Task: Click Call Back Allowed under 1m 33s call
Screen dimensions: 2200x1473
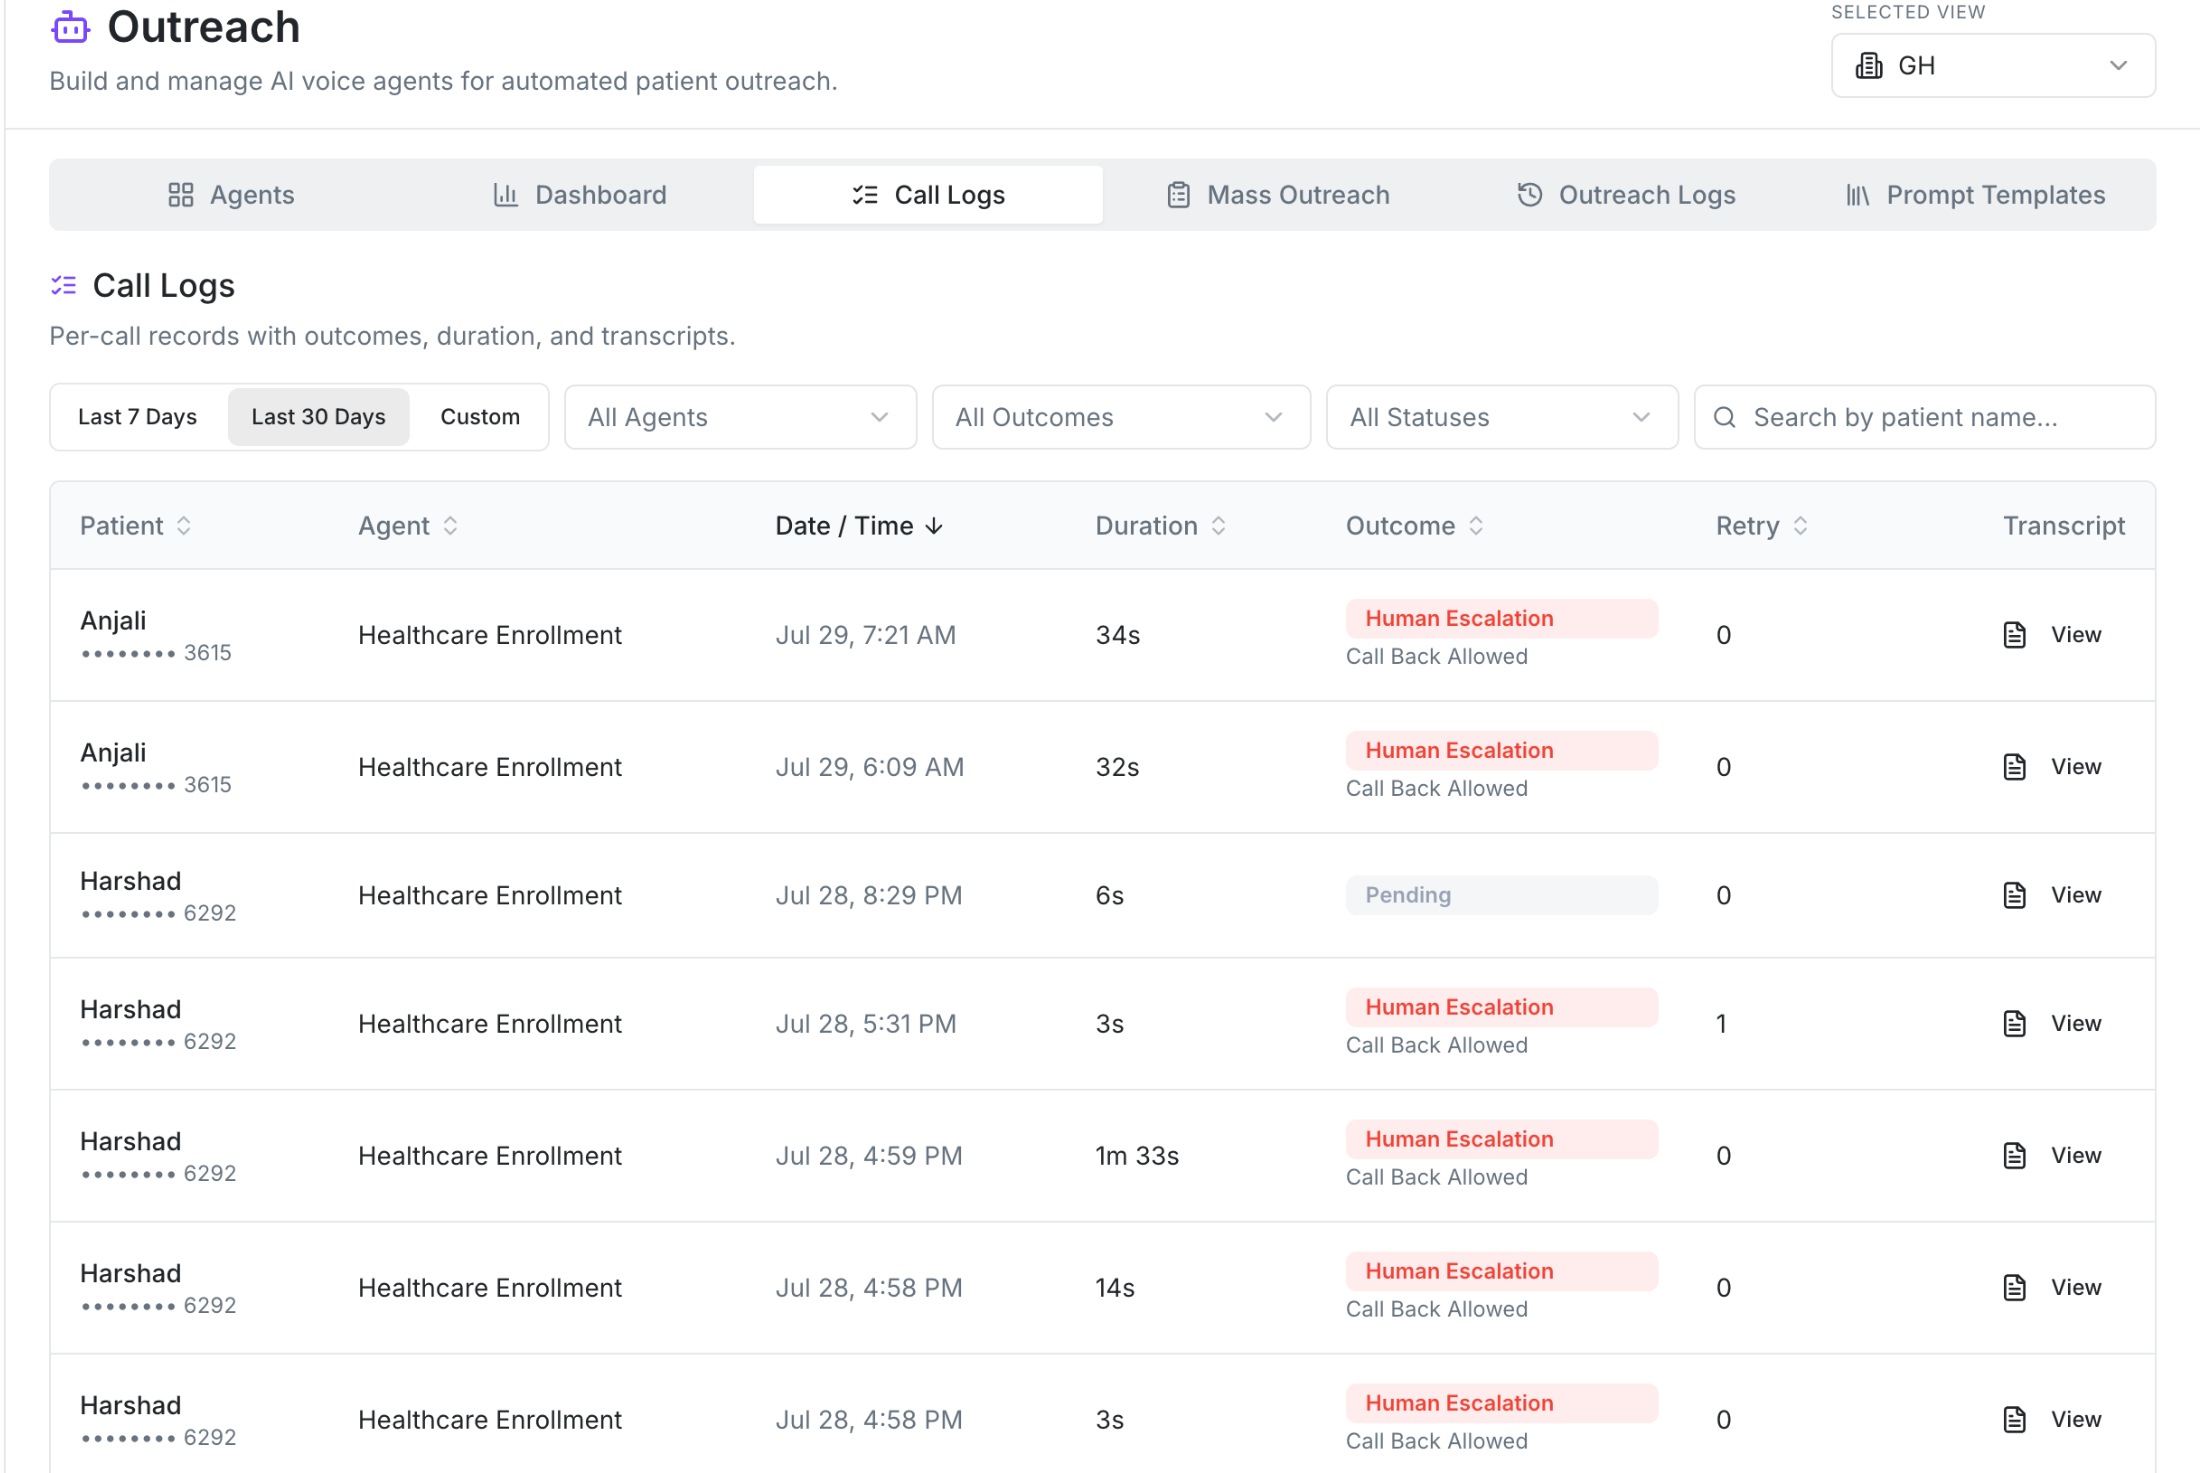Action: [x=1436, y=1177]
